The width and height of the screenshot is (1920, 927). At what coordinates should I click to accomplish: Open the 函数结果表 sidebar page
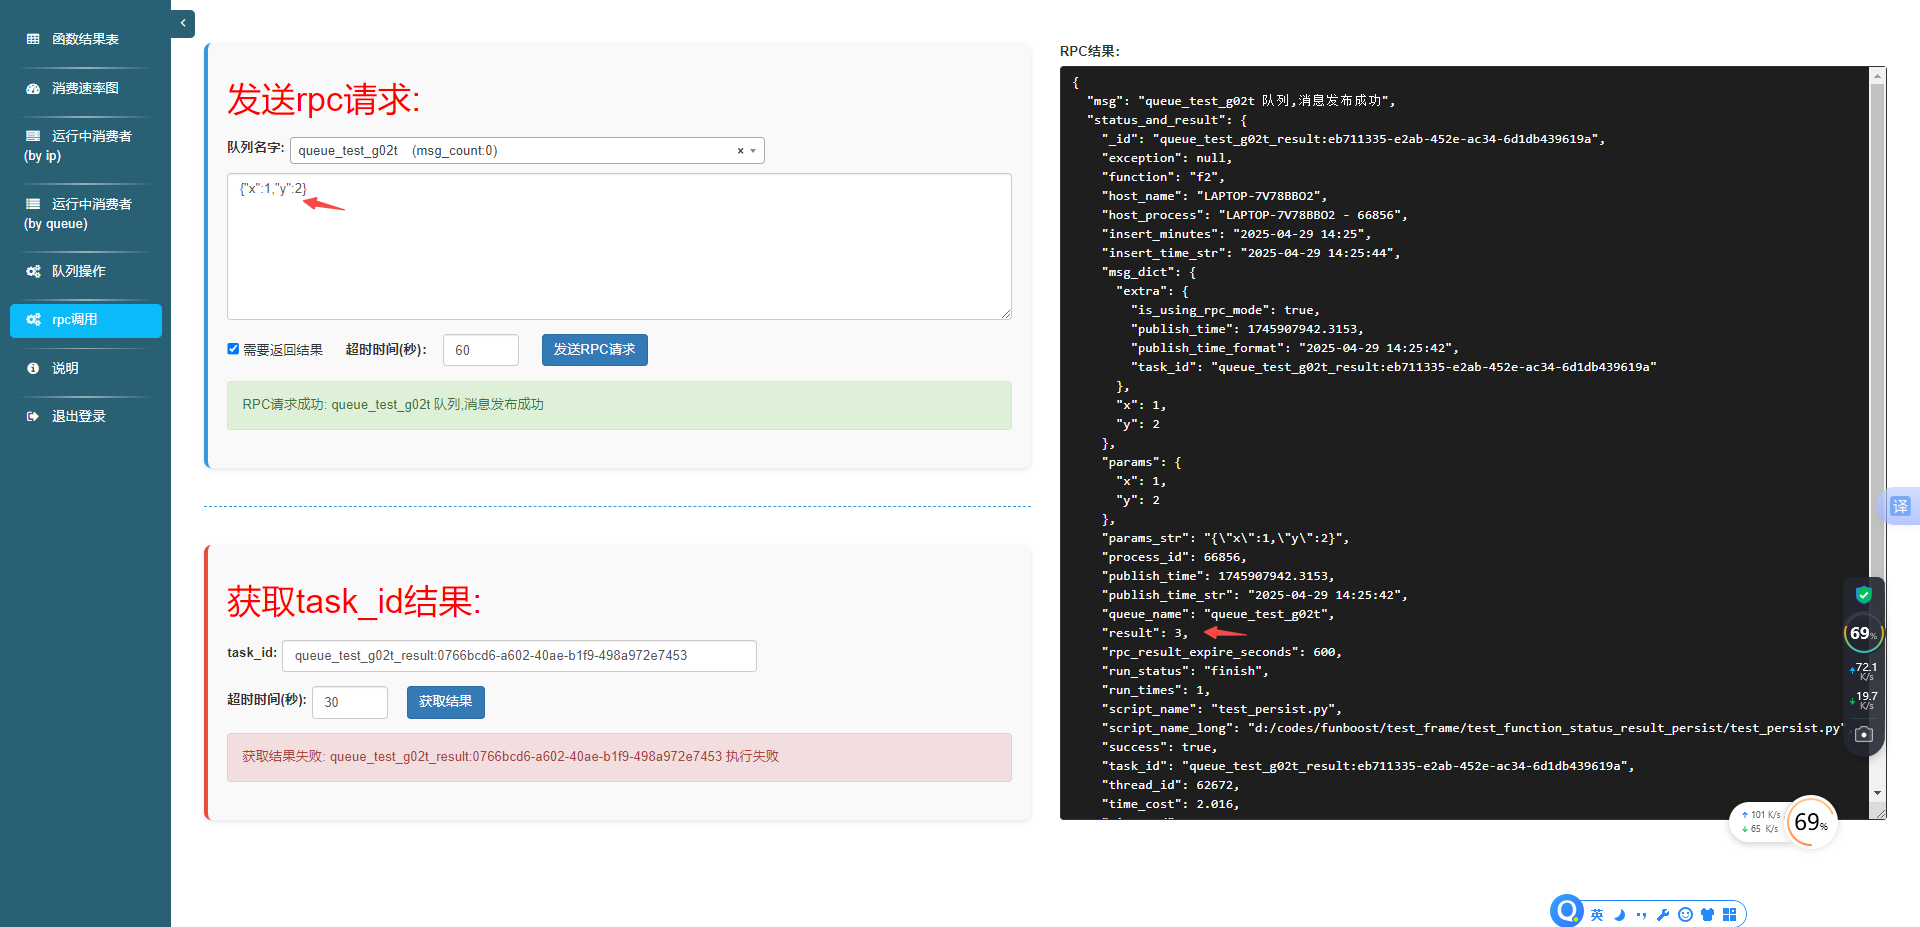tap(85, 39)
